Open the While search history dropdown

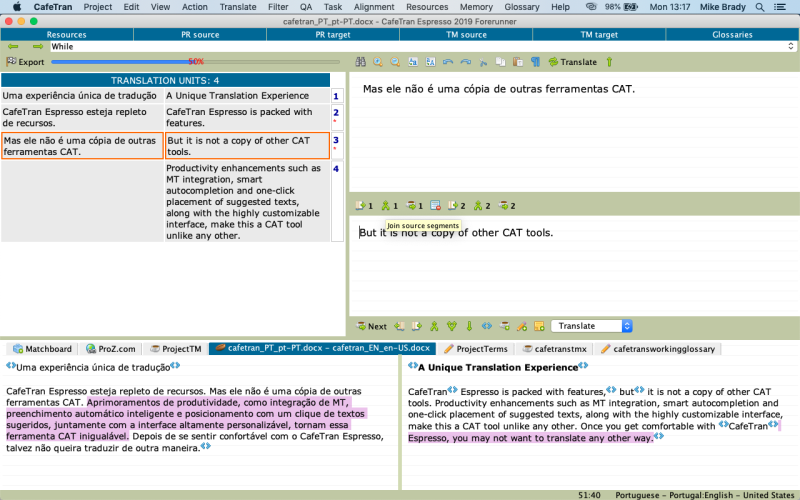[x=791, y=46]
